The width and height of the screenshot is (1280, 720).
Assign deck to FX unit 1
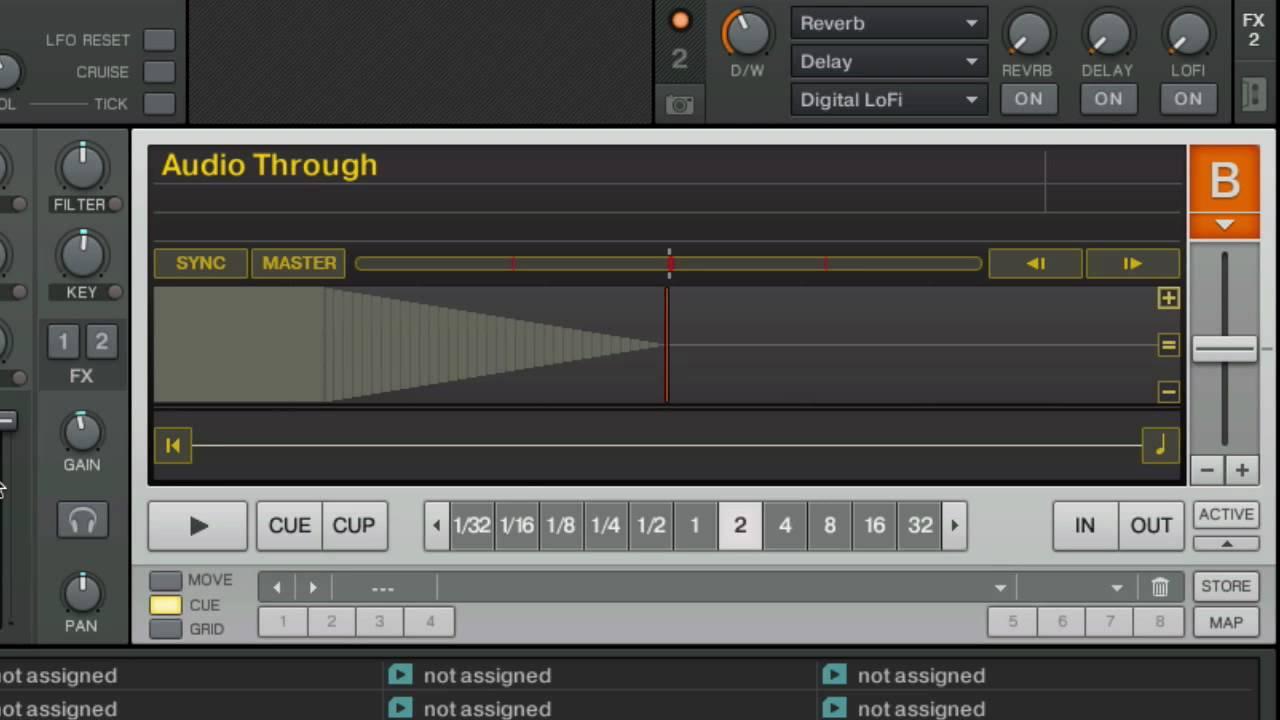pyautogui.click(x=63, y=342)
